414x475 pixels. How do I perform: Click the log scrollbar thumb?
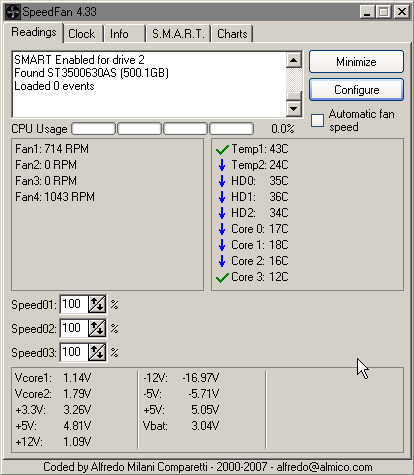[x=294, y=96]
